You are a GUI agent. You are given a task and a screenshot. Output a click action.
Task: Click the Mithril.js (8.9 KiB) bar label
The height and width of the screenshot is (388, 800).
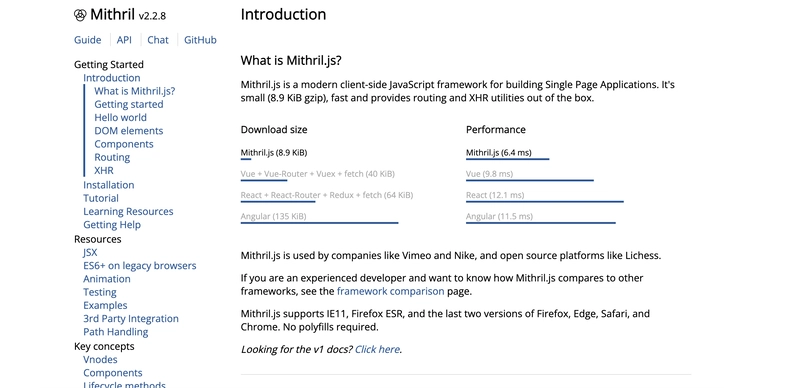click(x=273, y=152)
